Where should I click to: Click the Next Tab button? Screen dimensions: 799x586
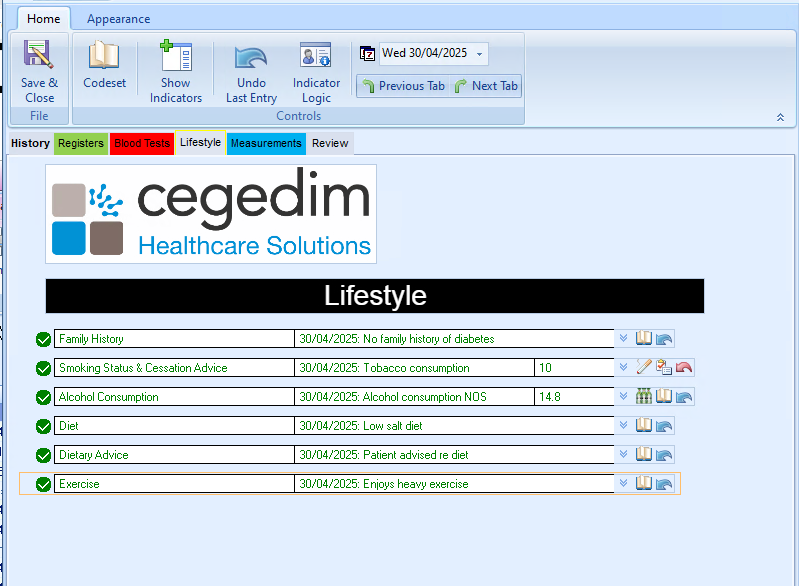point(486,86)
